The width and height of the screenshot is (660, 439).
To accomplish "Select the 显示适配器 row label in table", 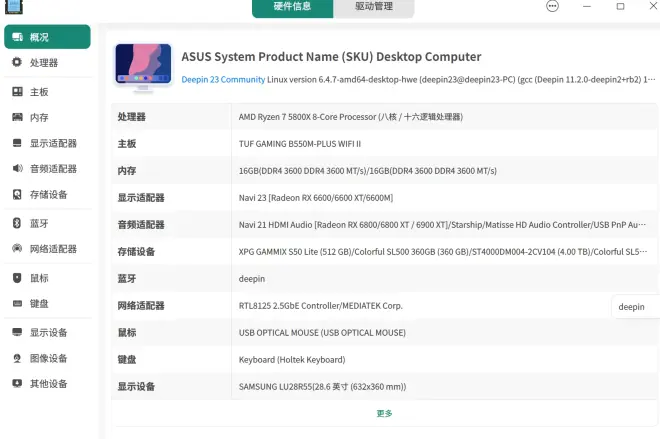I will click(141, 198).
